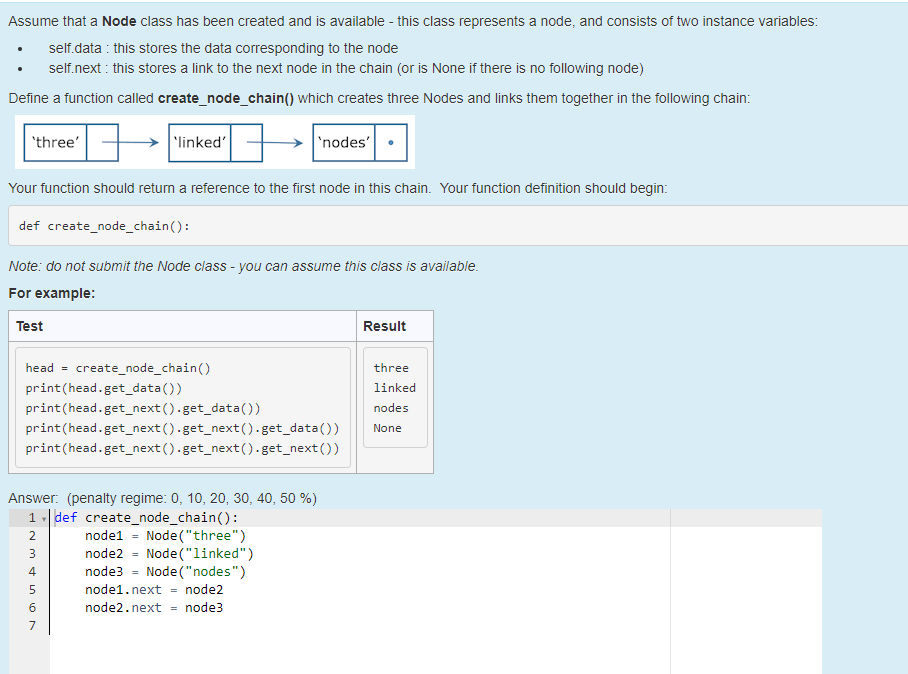This screenshot has width=908, height=674.
Task: Select line number 6 in the editor gutter
Action: point(32,607)
